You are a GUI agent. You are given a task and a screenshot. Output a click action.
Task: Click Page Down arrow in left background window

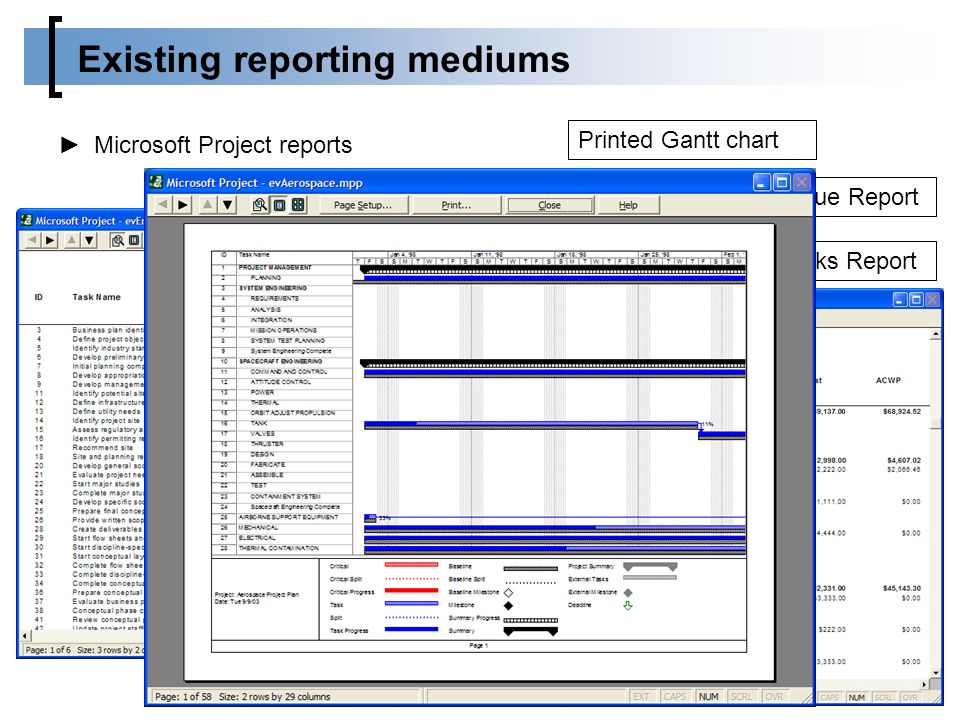pyautogui.click(x=89, y=241)
